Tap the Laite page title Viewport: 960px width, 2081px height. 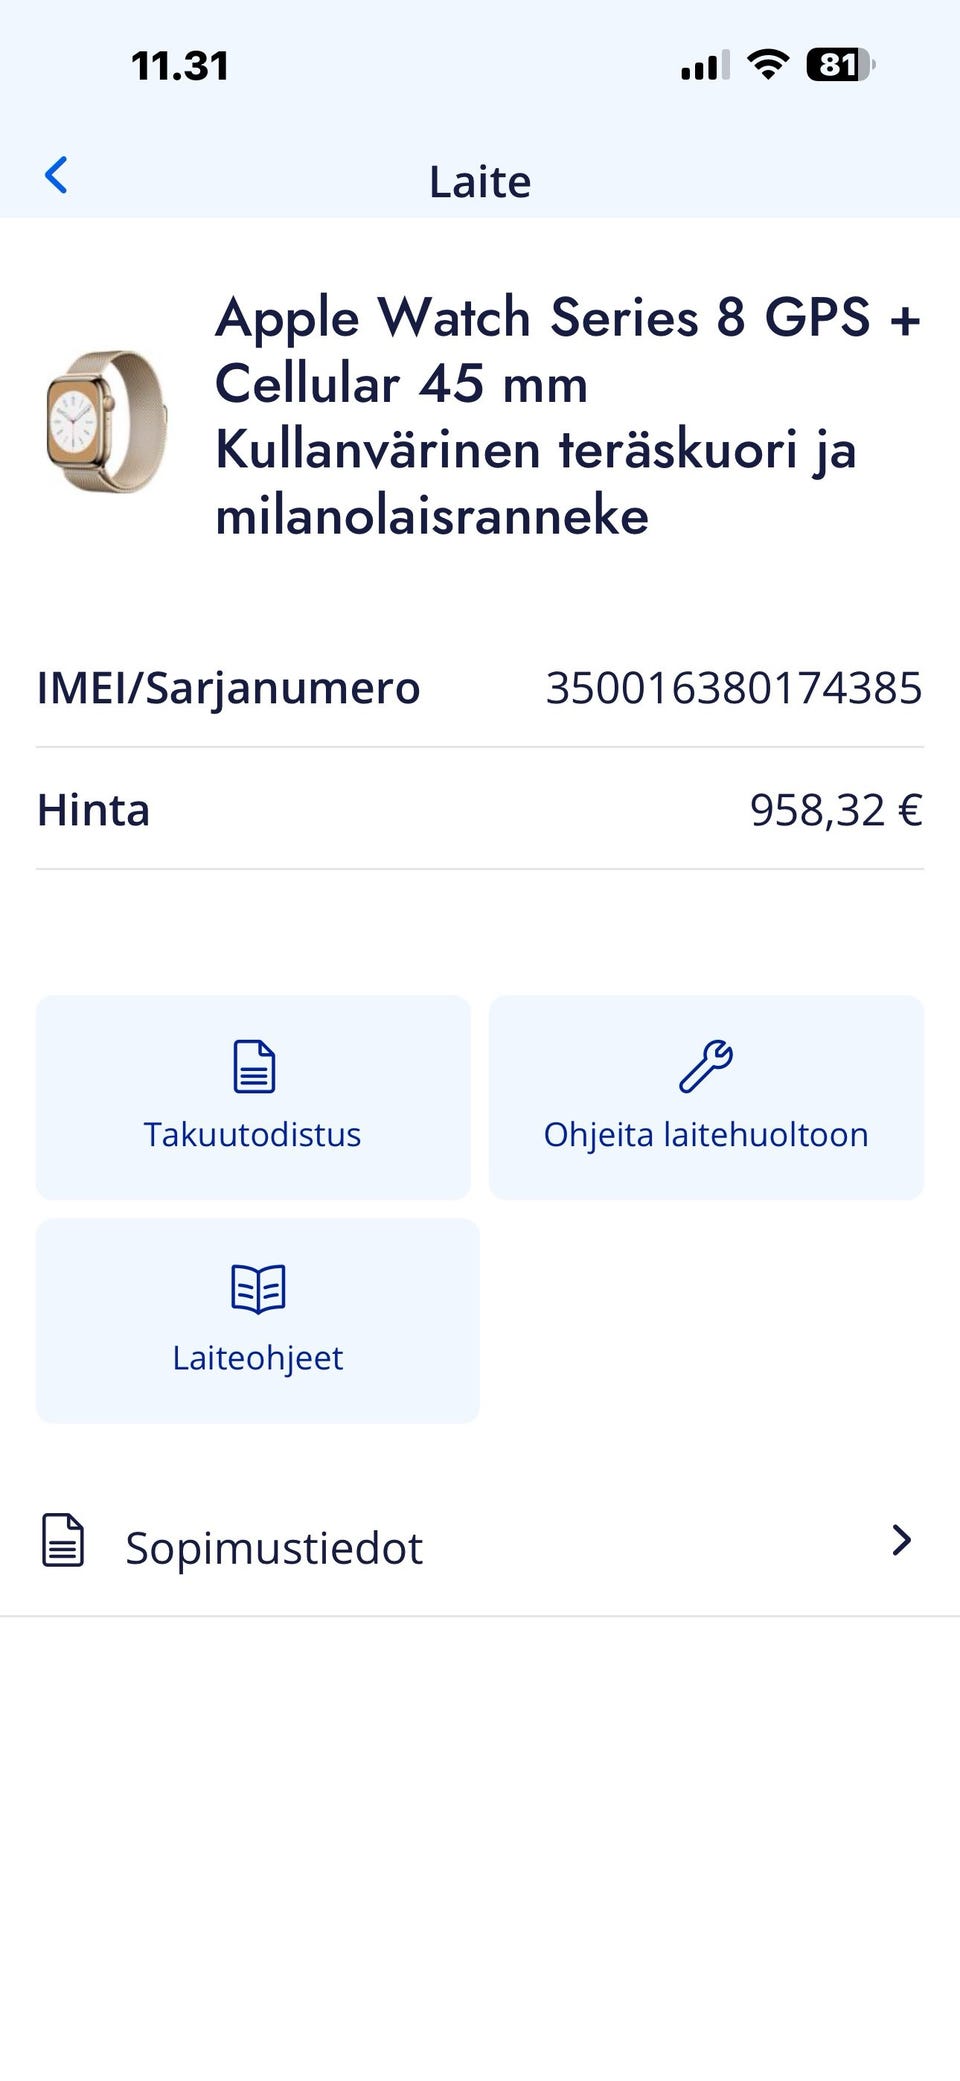[480, 182]
